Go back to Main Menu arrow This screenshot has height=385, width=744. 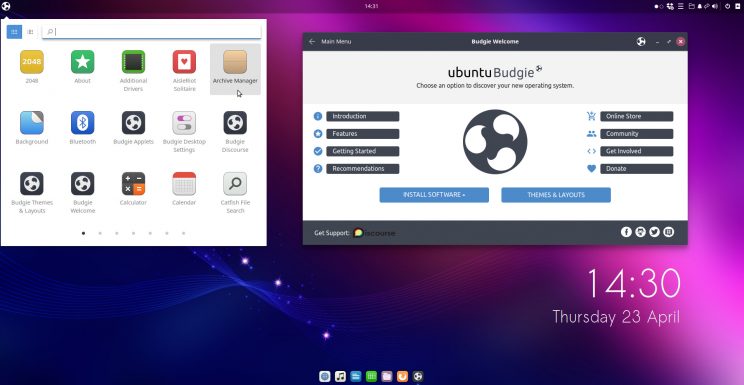312,42
